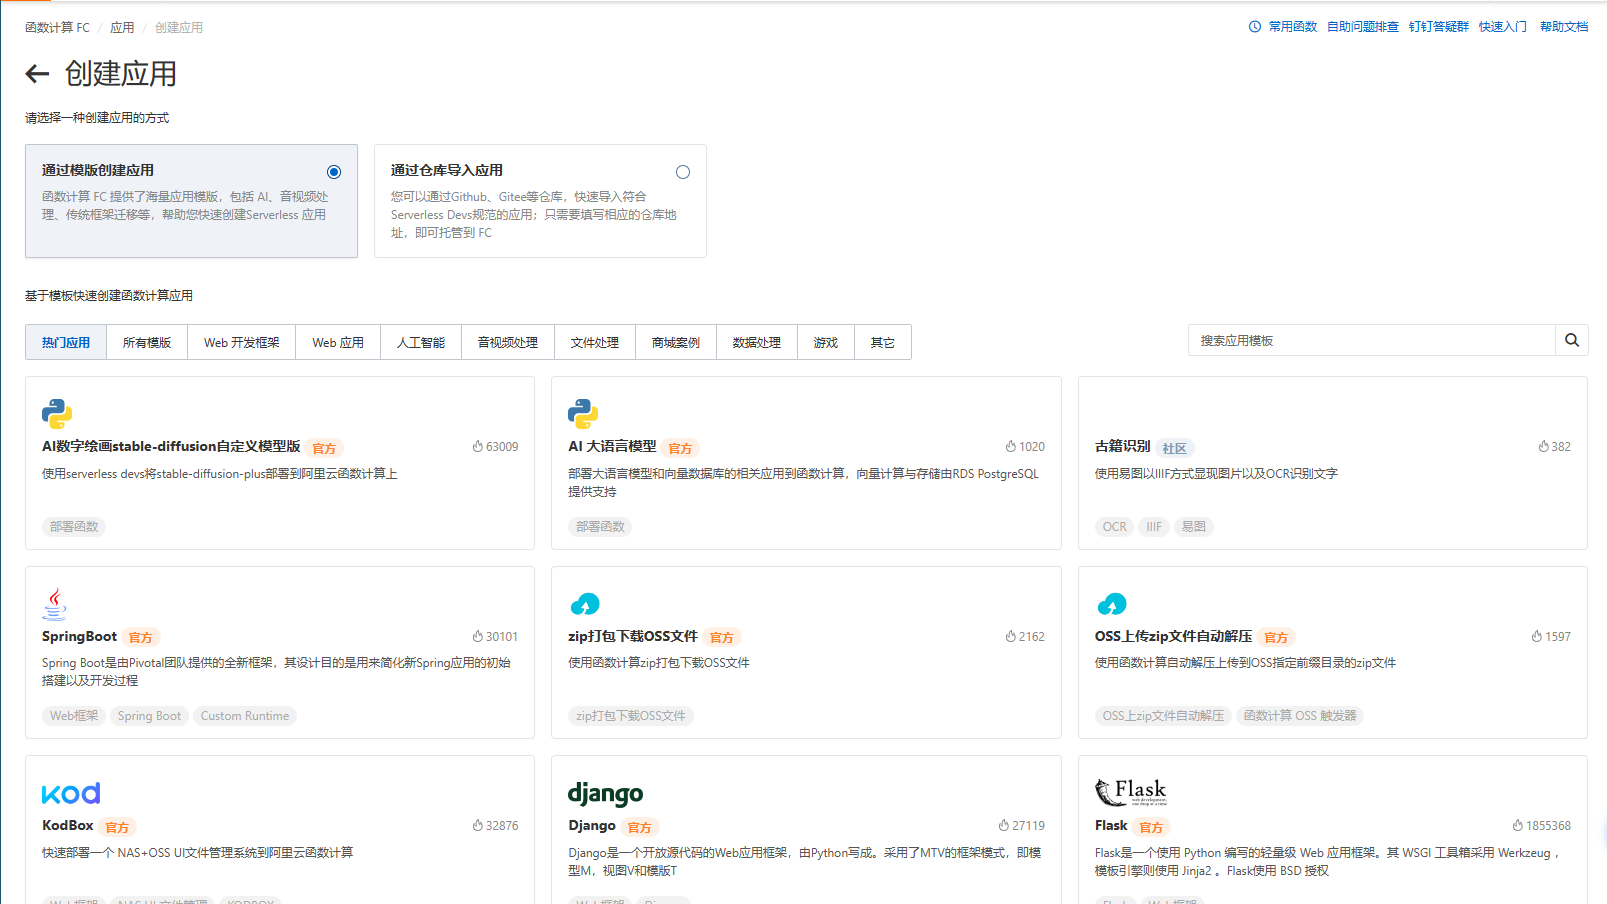Click the Python logo on AI 大语言模型 card
The image size is (1607, 904).
583,414
